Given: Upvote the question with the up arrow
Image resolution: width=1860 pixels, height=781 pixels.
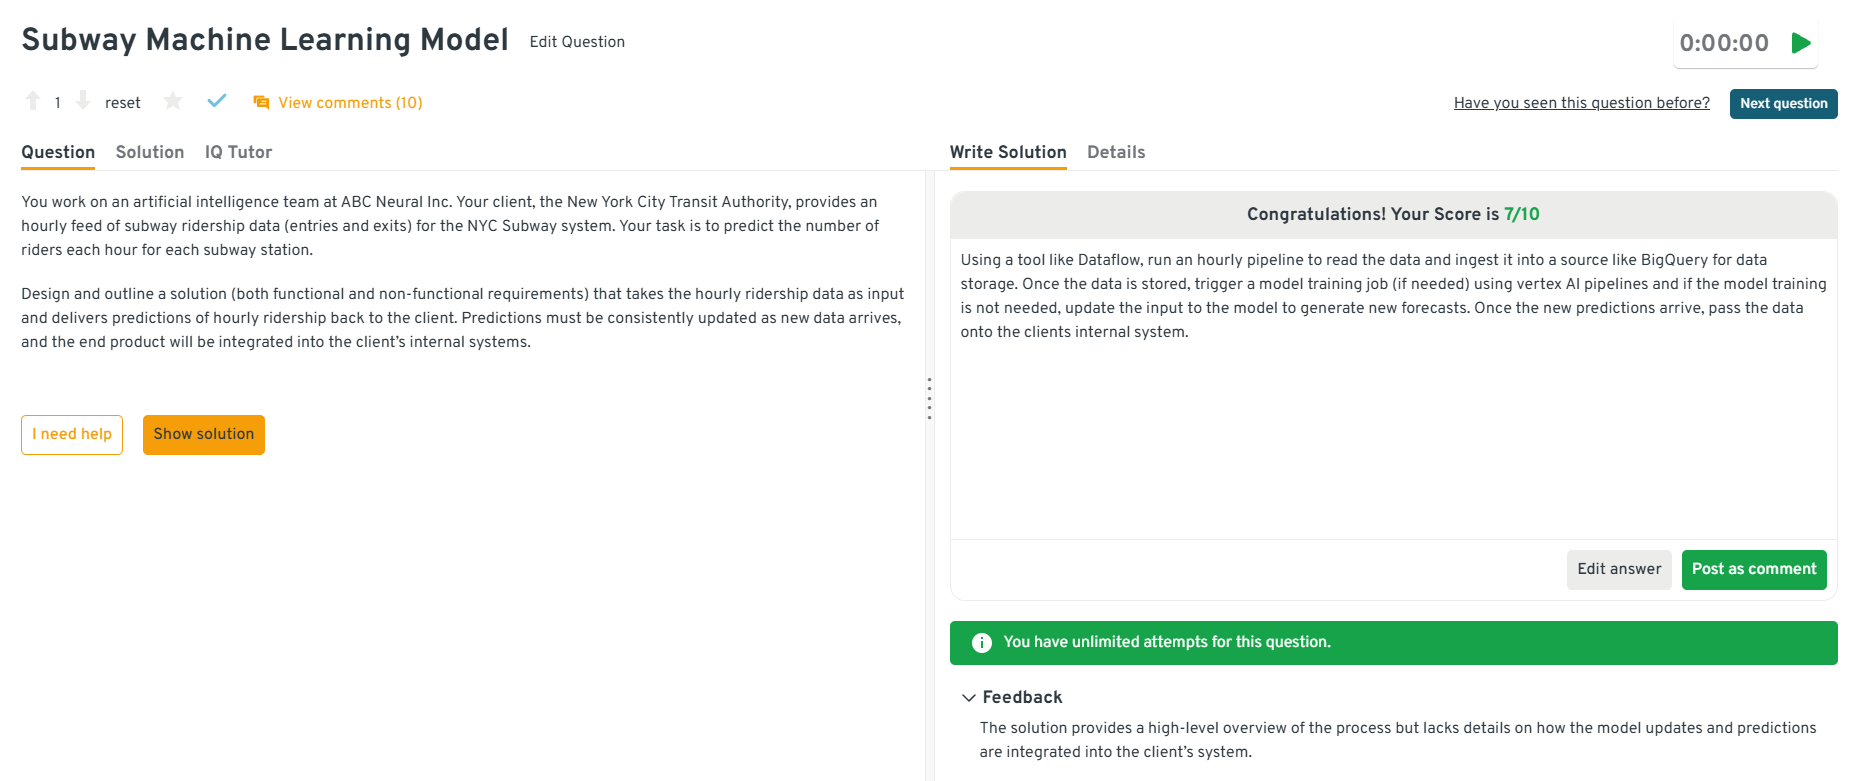Looking at the screenshot, I should point(33,101).
